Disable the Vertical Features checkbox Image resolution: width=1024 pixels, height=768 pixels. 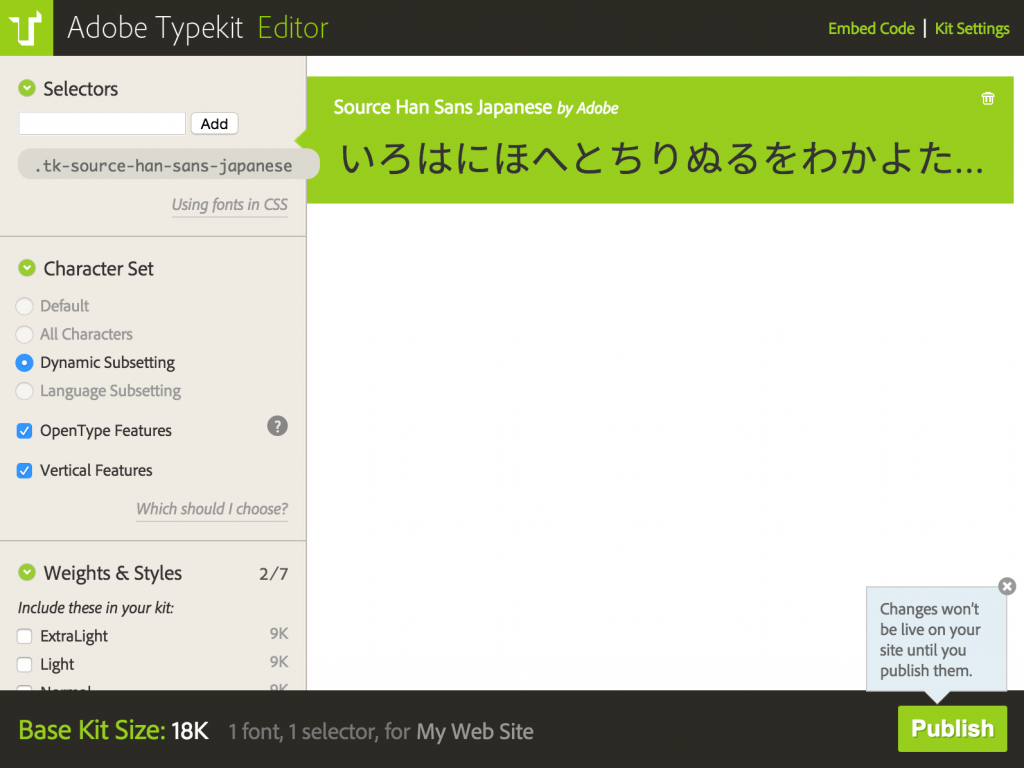[x=24, y=470]
